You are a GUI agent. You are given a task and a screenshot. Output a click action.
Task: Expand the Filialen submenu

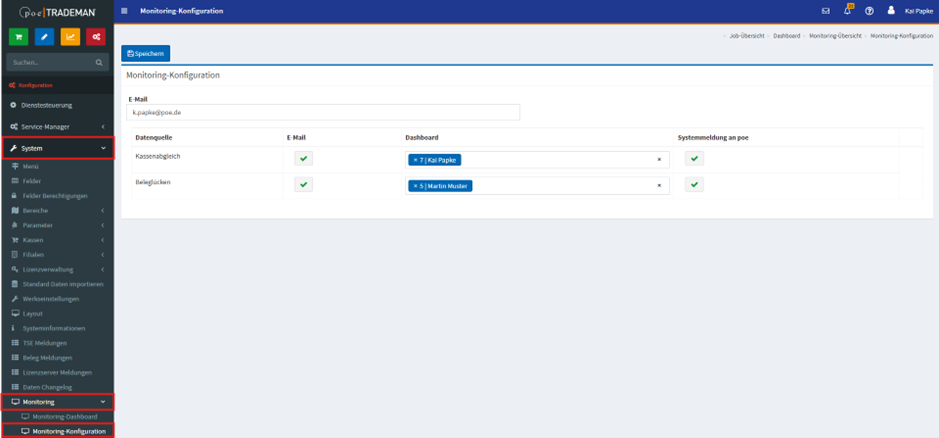tap(57, 255)
